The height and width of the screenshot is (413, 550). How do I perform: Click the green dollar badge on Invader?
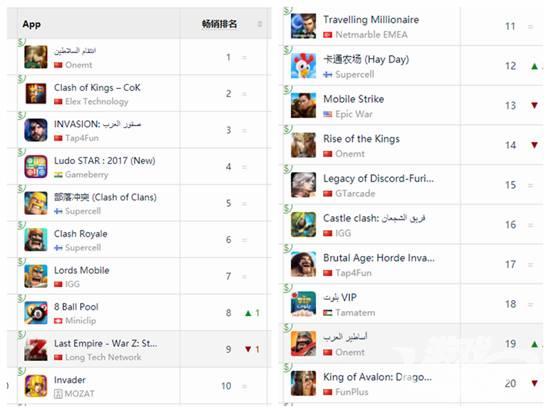[x=21, y=371]
